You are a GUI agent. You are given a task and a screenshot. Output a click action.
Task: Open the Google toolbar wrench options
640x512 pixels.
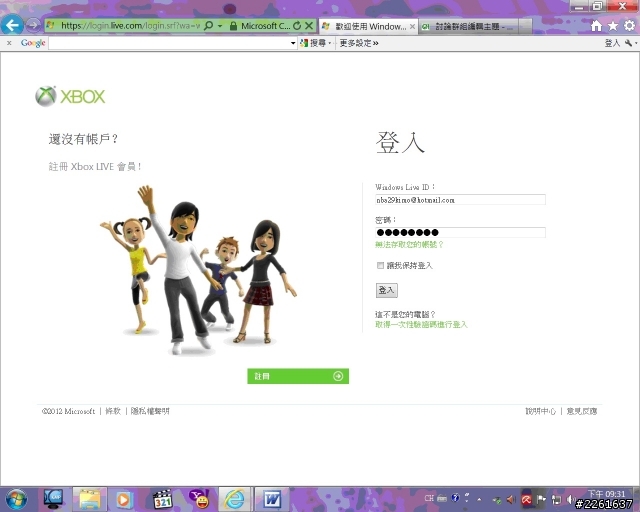coord(629,43)
